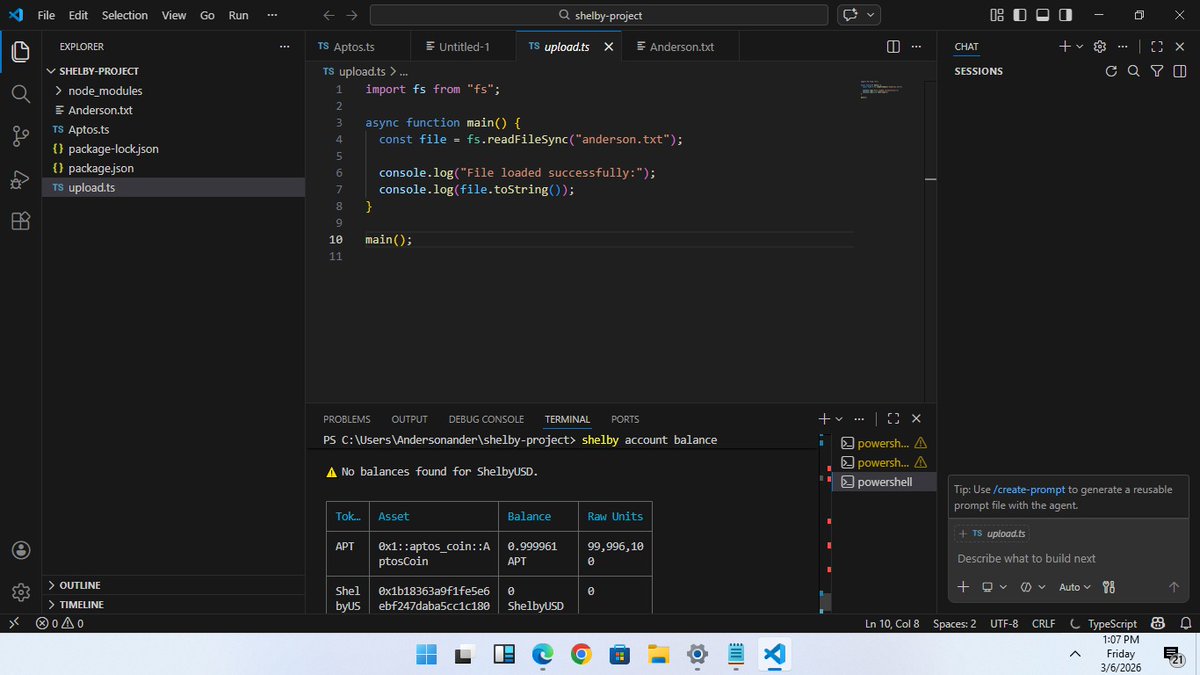Close the upload.ts editor tab

tap(608, 47)
